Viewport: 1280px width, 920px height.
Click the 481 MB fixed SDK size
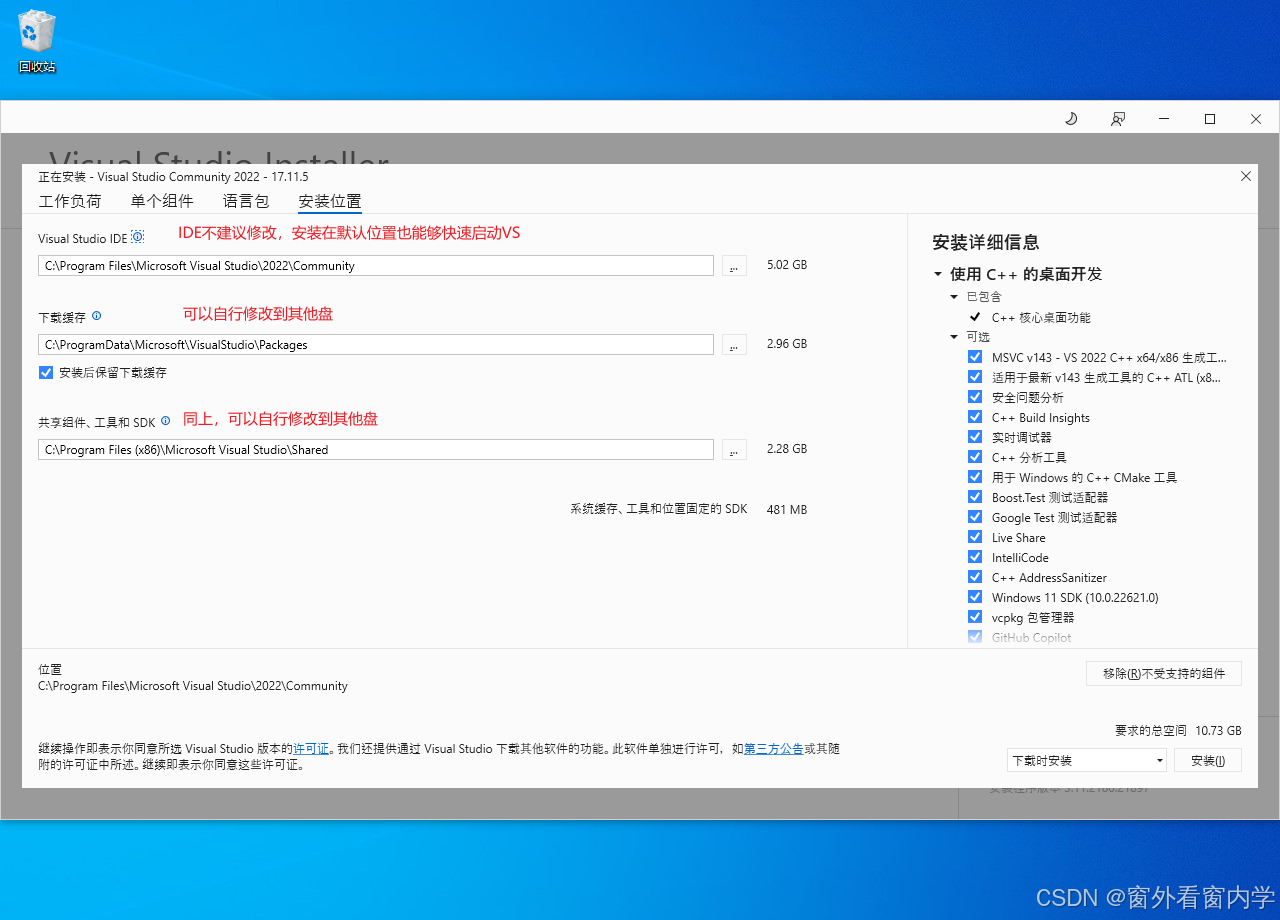[x=787, y=509]
